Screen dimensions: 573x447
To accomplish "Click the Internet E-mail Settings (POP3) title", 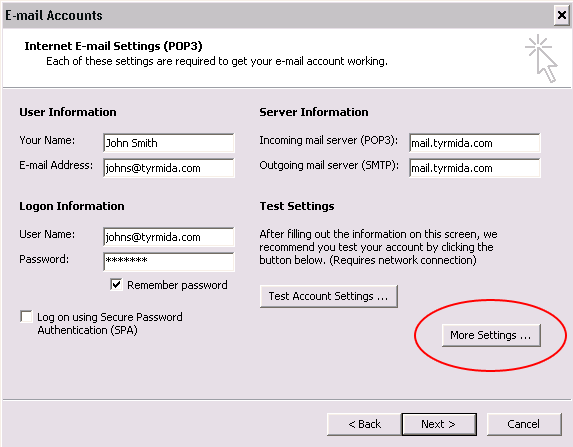I will 113,46.
